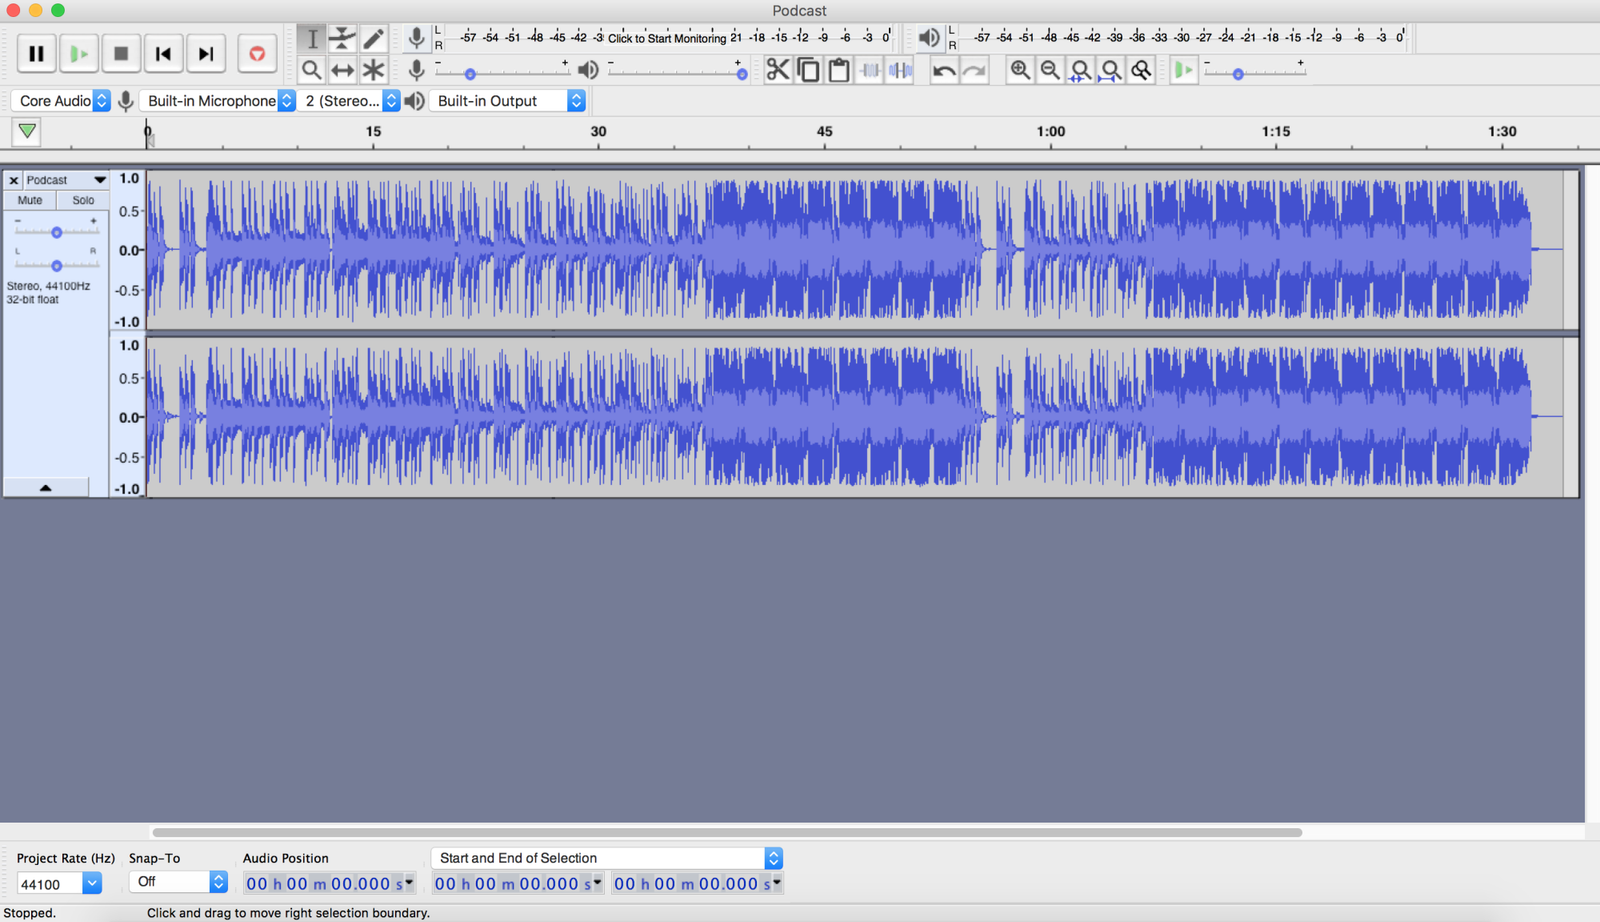
Task: Open the Built-in Output device dropdown
Action: (x=507, y=101)
